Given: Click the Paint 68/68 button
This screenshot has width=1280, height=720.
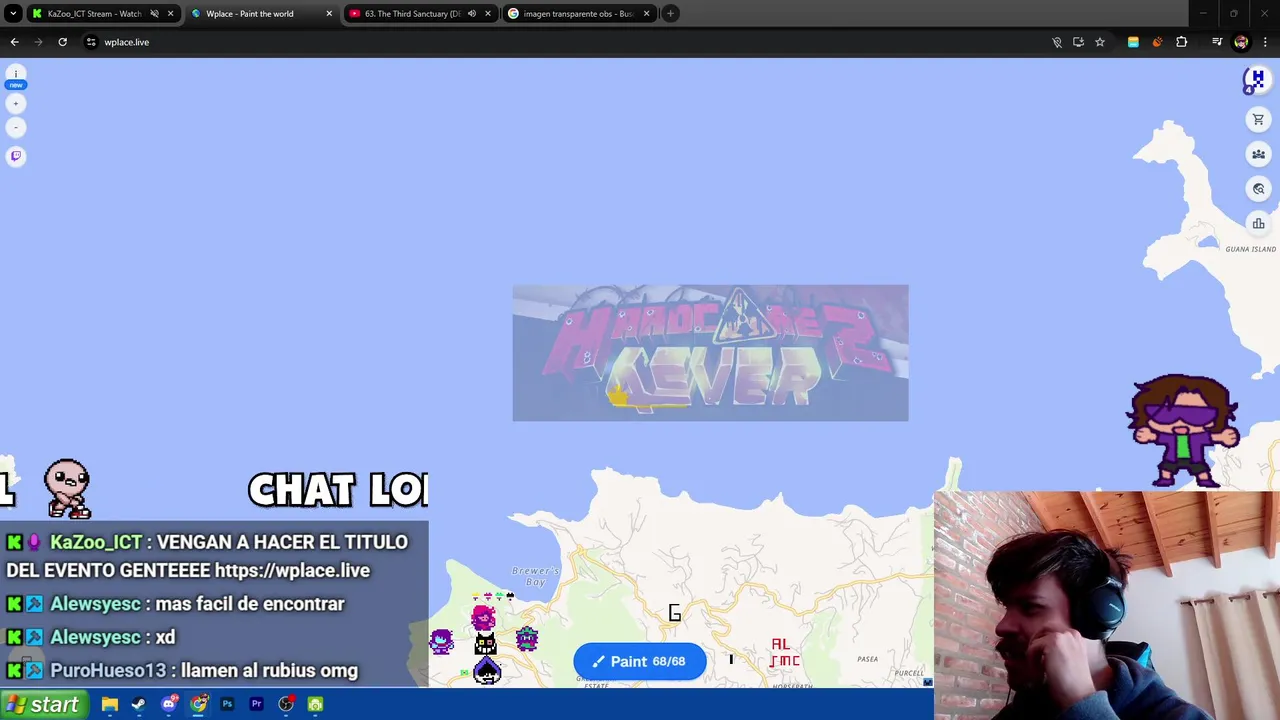Looking at the screenshot, I should pos(639,661).
